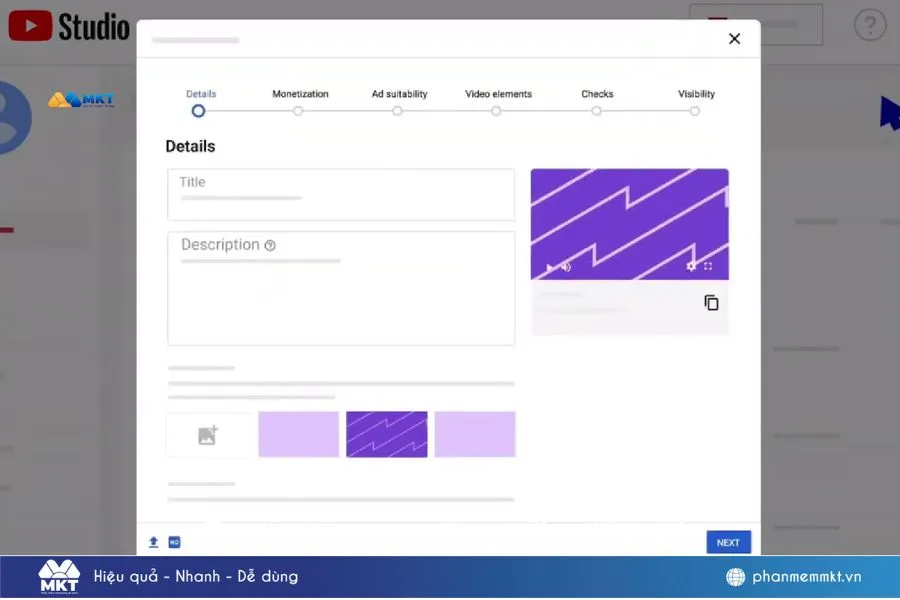
Task: Go to the Monetization step
Action: 298,111
